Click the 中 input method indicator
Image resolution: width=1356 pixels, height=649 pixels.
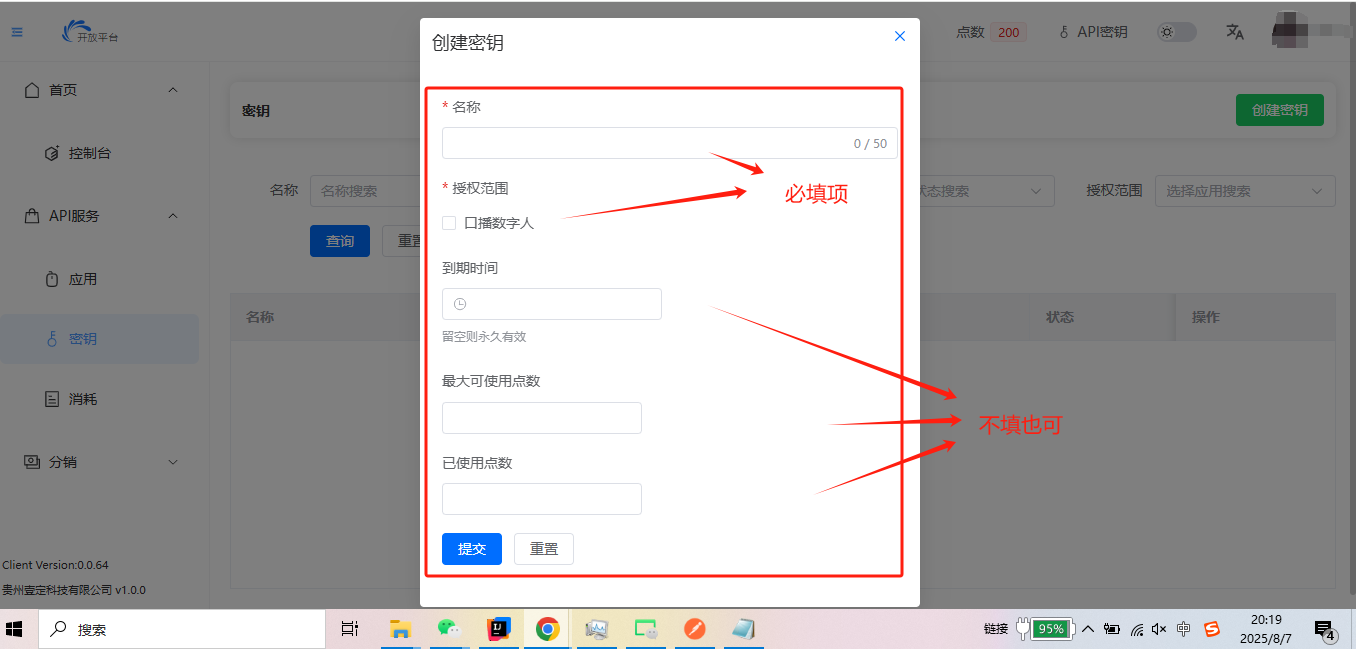coord(1184,629)
